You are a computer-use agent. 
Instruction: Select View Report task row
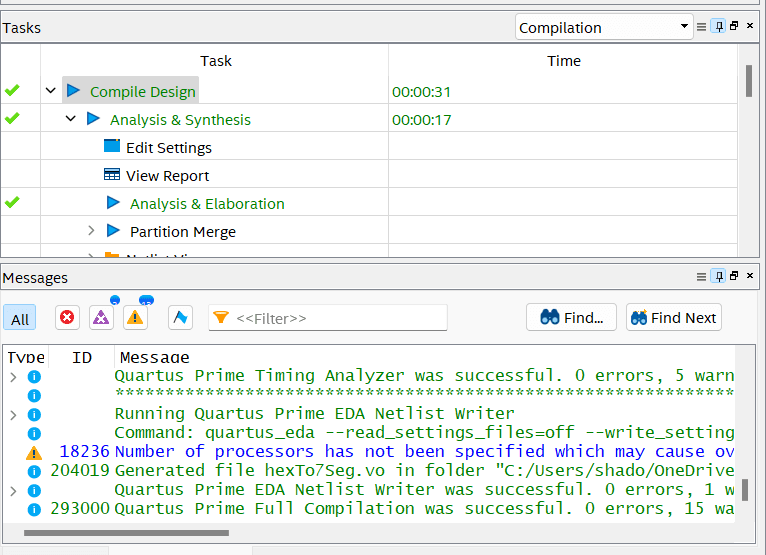(x=167, y=175)
